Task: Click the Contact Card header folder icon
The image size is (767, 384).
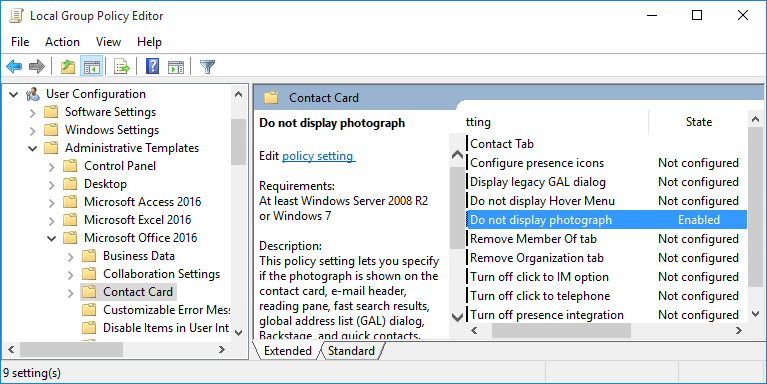Action: click(x=271, y=98)
